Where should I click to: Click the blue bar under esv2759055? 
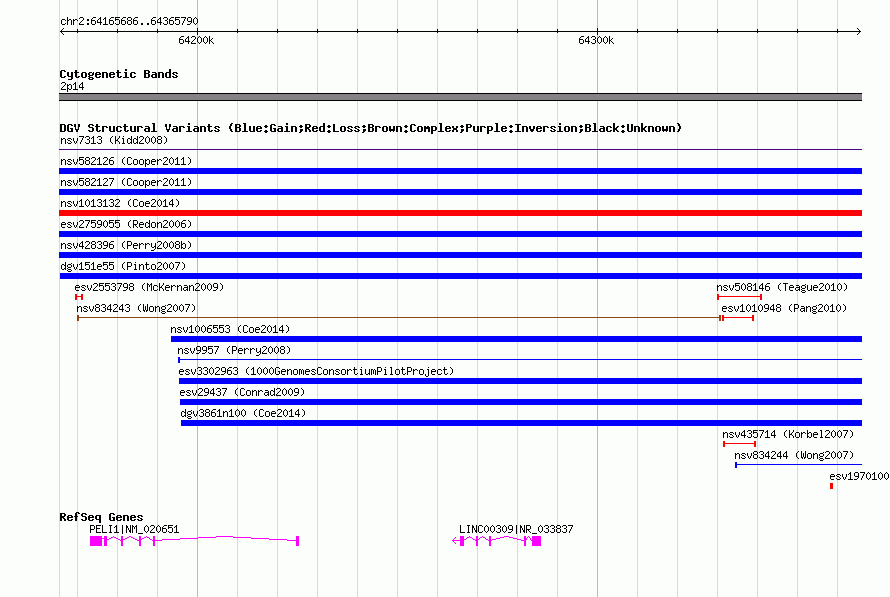460,234
